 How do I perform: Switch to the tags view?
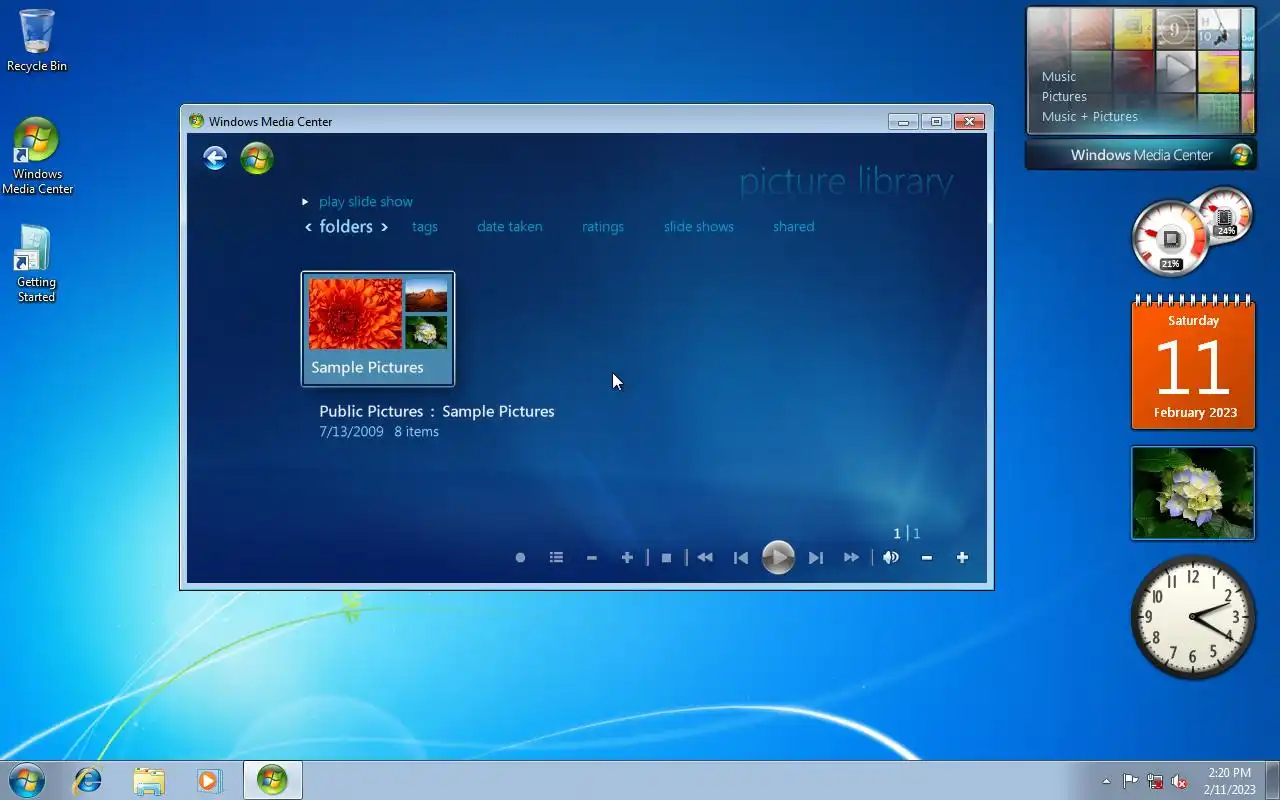tap(425, 227)
